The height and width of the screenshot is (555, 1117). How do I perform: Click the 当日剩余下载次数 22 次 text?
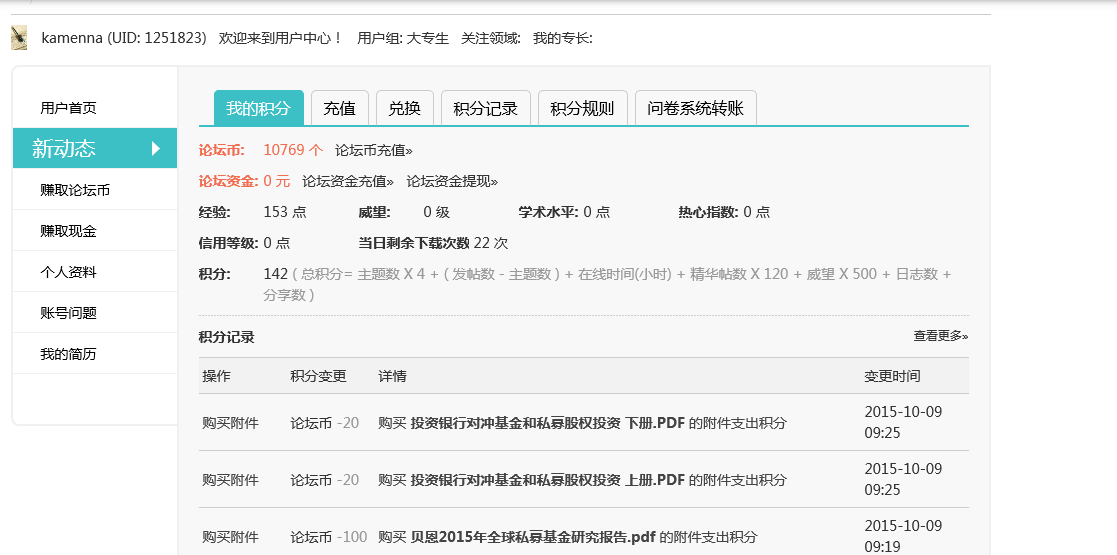point(433,243)
